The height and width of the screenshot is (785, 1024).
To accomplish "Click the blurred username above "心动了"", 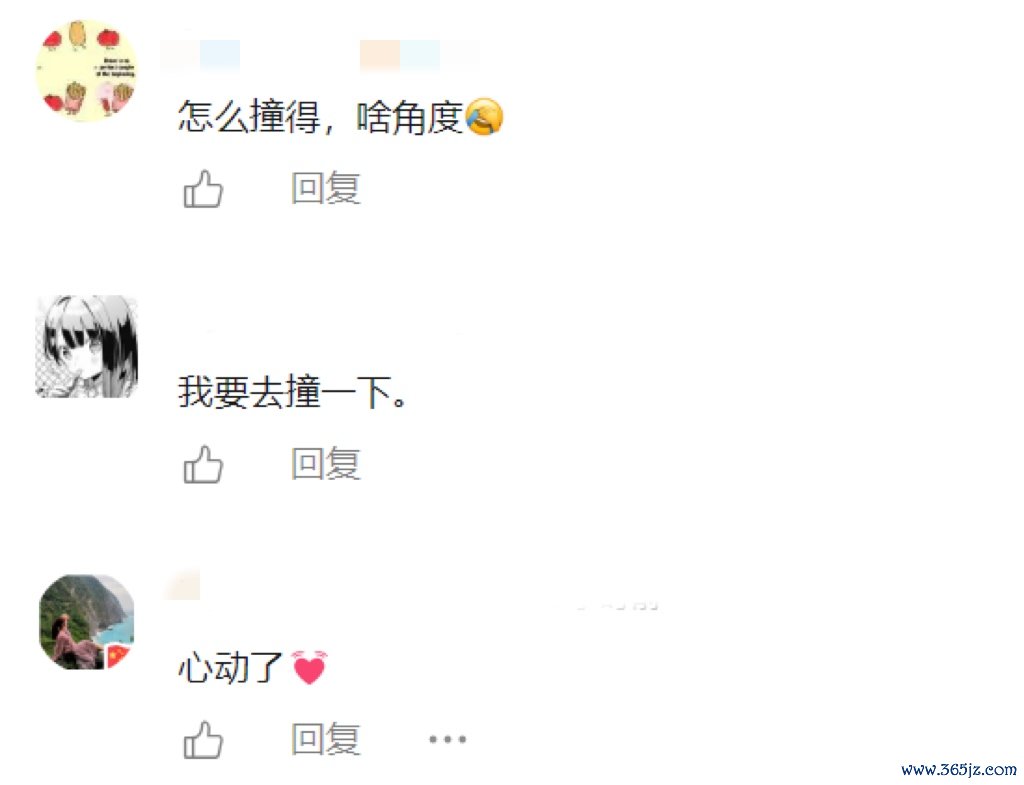I will [x=182, y=585].
